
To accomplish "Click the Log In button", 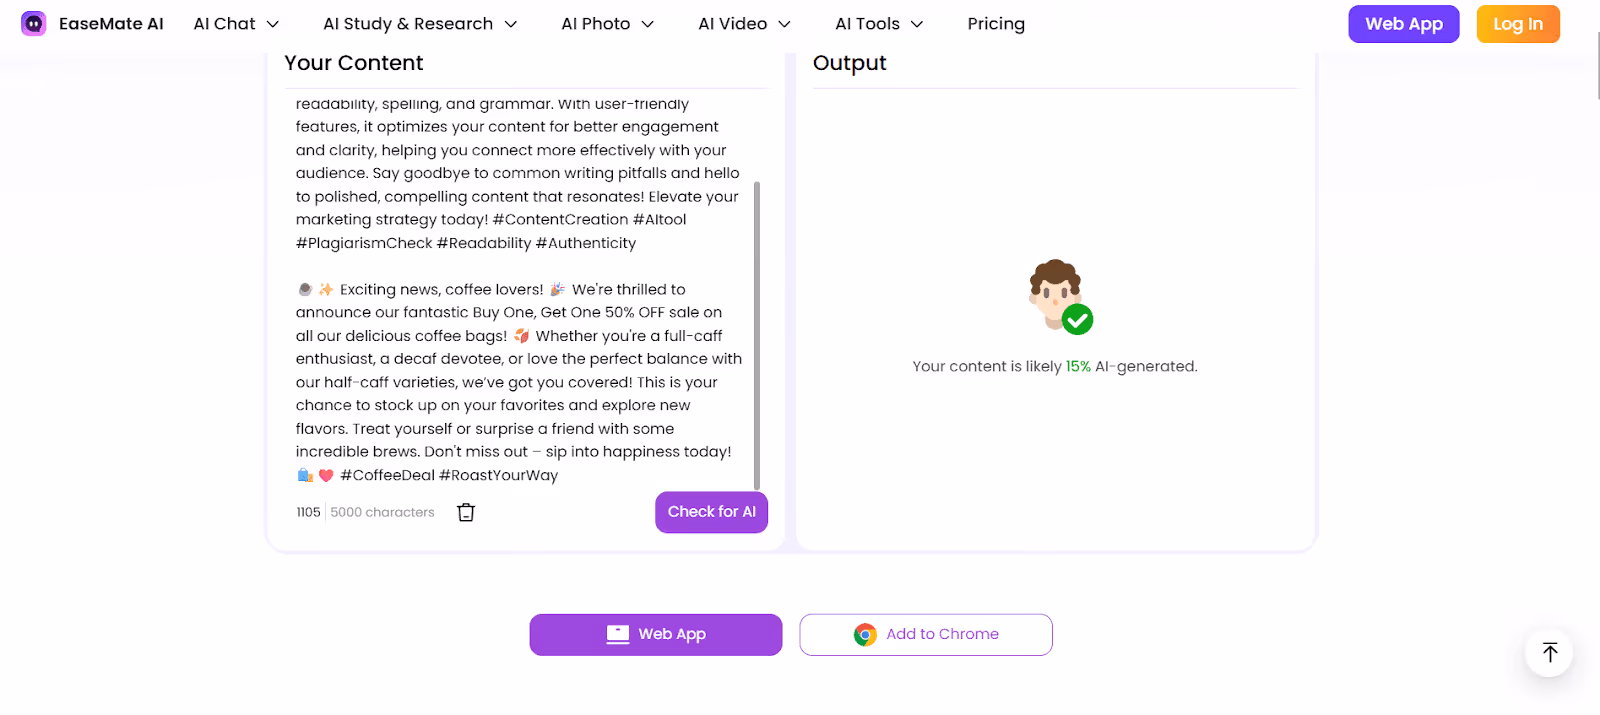I will click(1517, 23).
